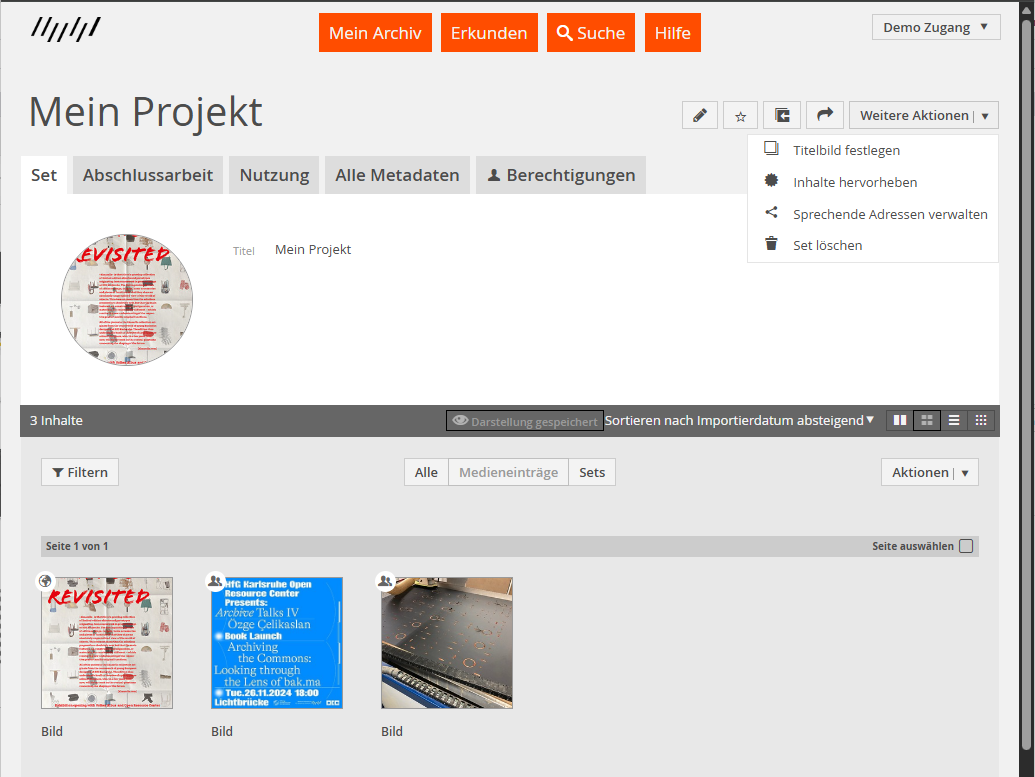Click the share arrow icon button
Screen dimensions: 1035x777
(x=824, y=115)
